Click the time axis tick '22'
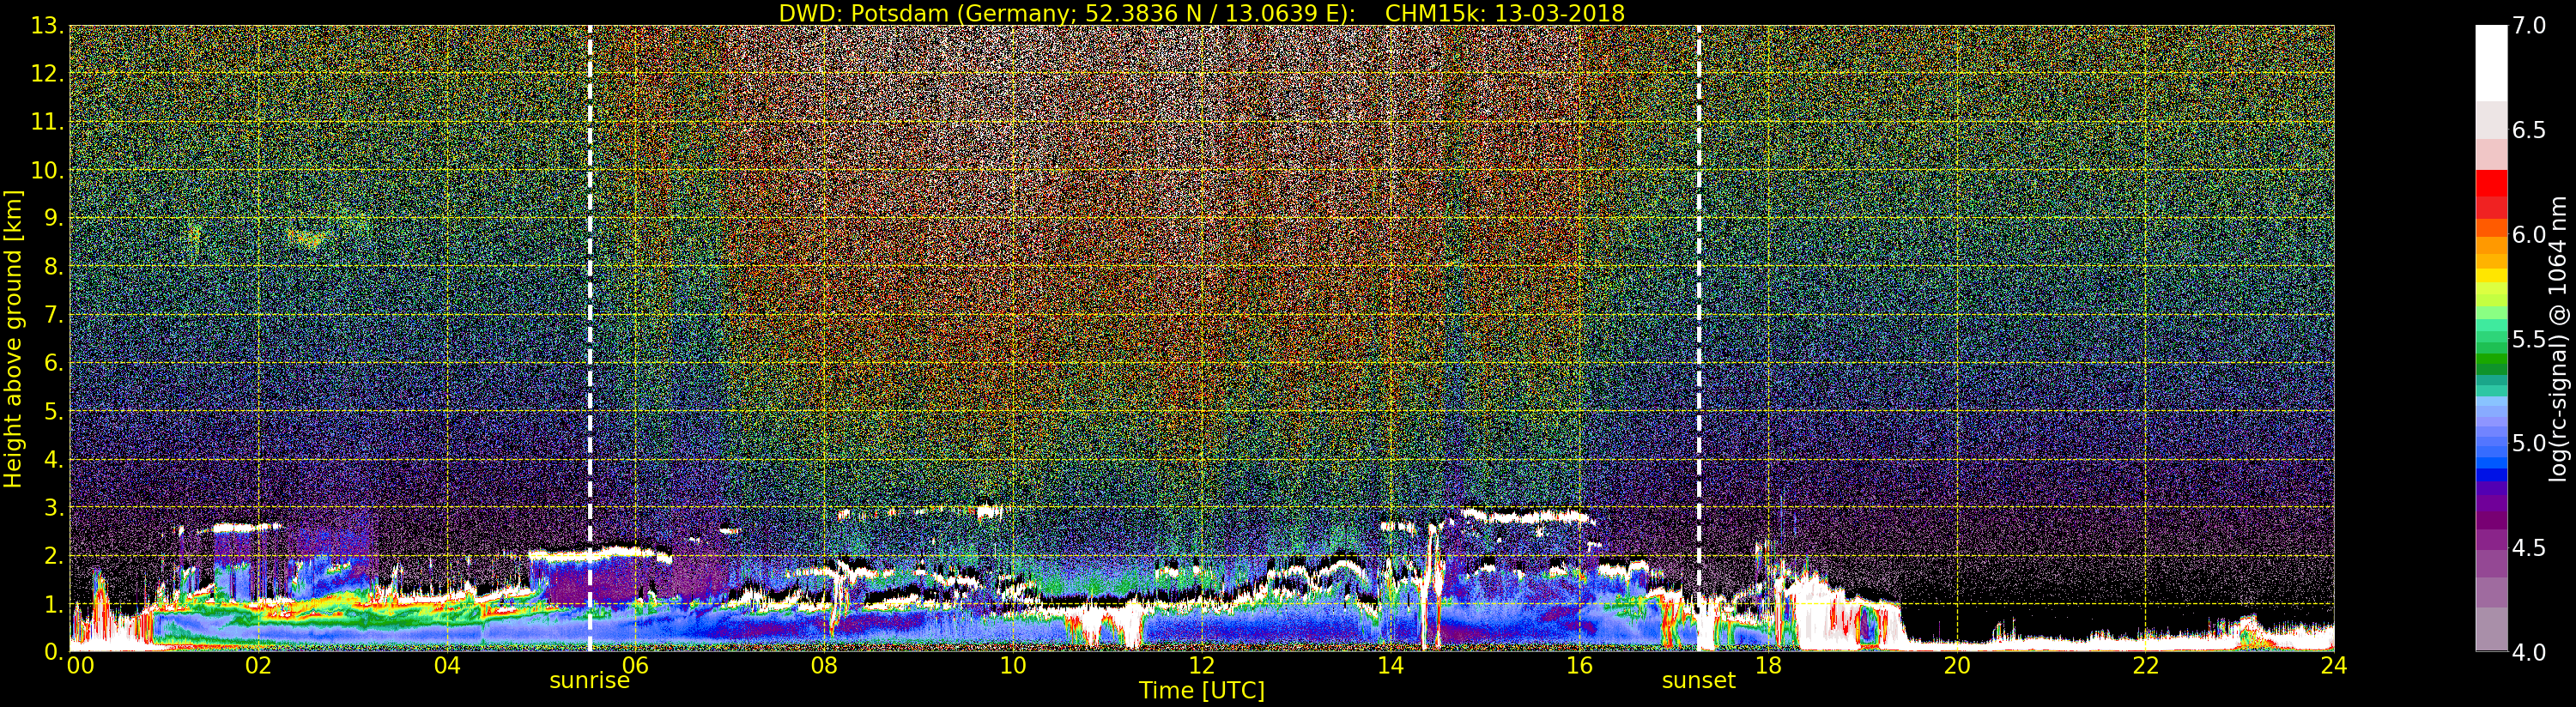The height and width of the screenshot is (707, 2576). 2145,666
